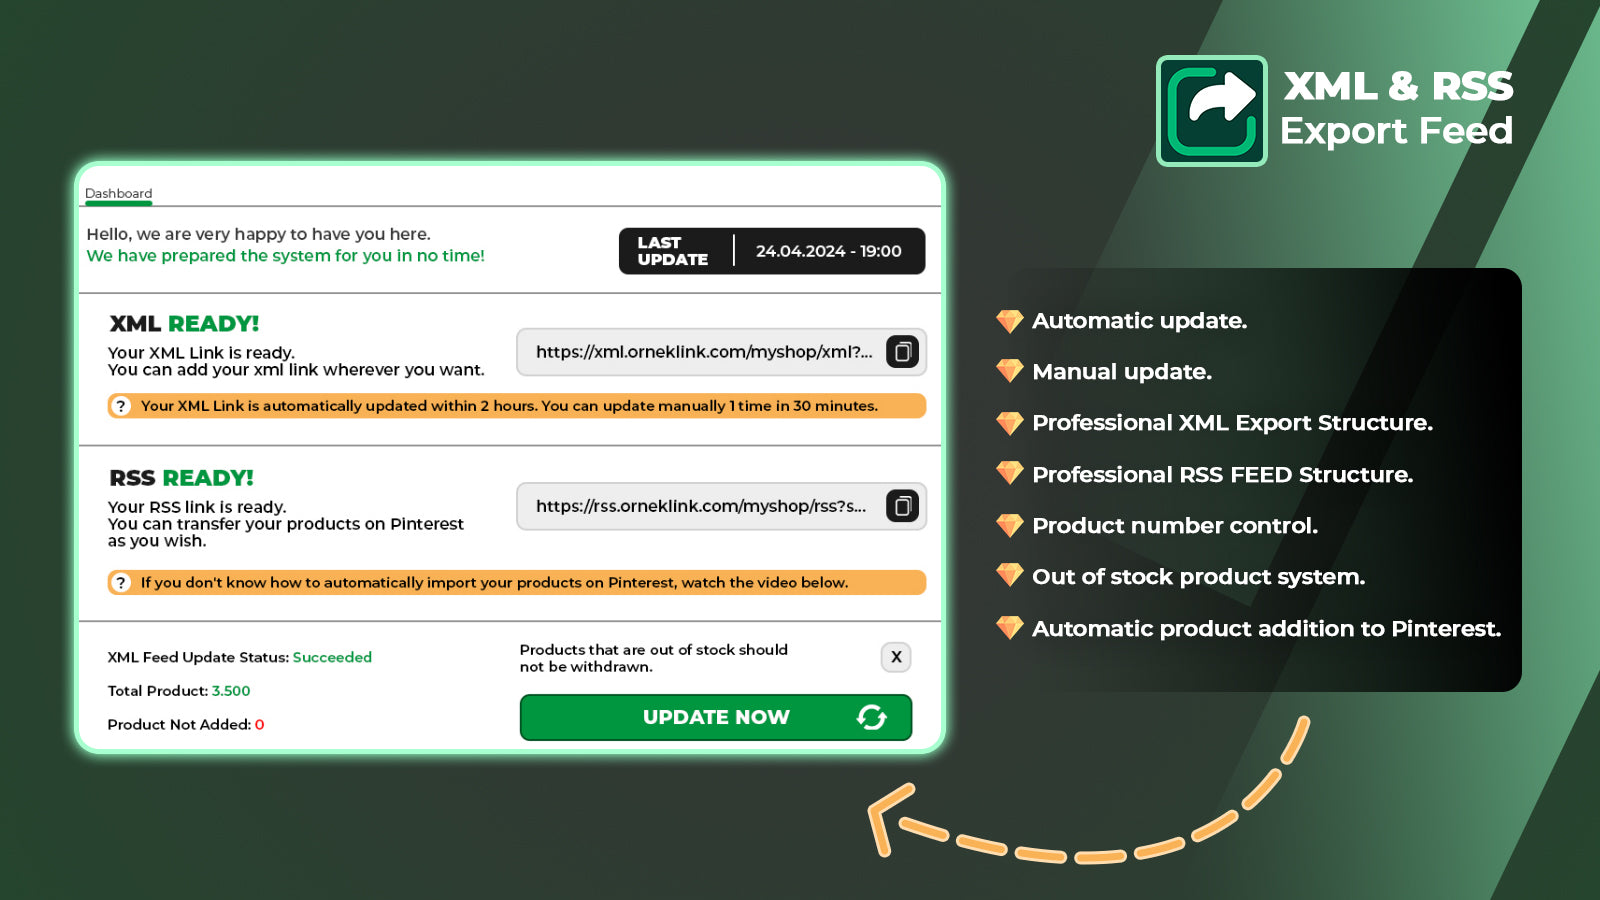Open the Dashboard tab
The width and height of the screenshot is (1600, 900).
(x=118, y=194)
